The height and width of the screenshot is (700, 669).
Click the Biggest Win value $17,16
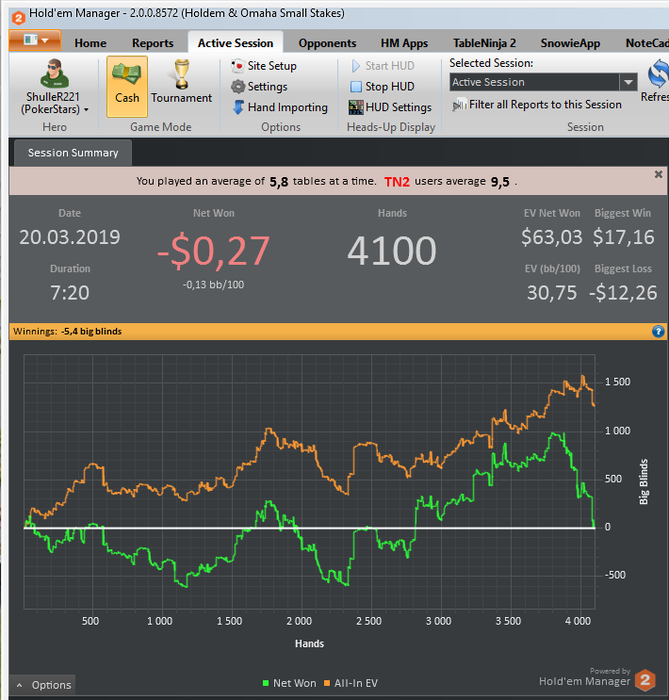(623, 237)
